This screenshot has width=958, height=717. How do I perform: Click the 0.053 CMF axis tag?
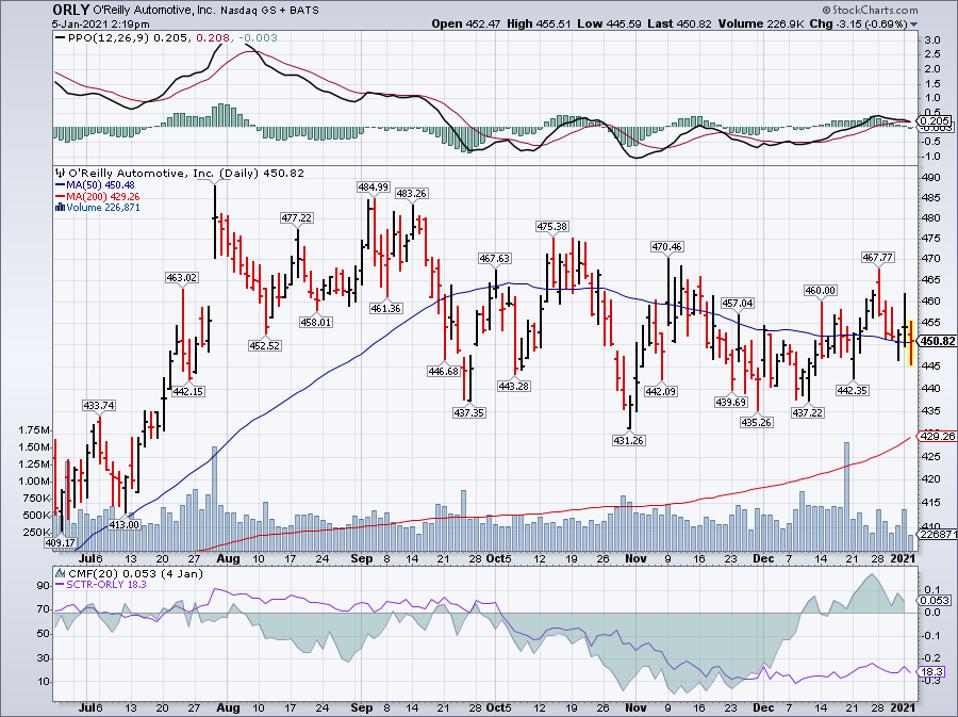tap(935, 601)
